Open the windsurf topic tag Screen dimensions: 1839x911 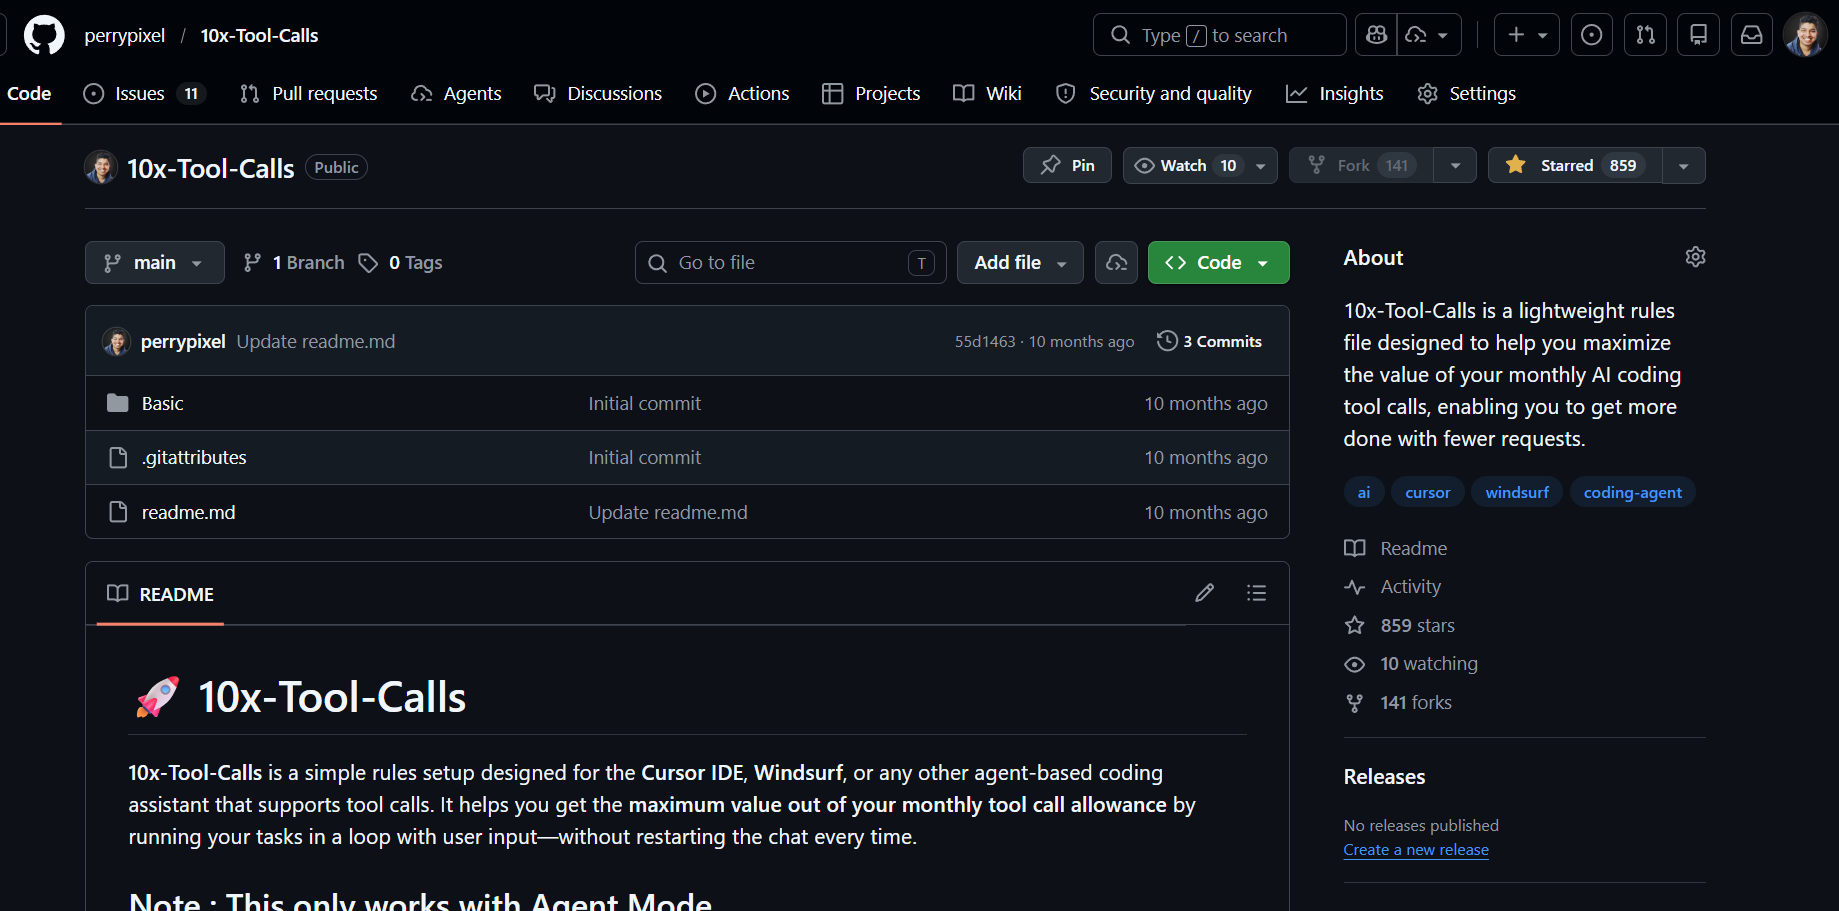click(1517, 492)
